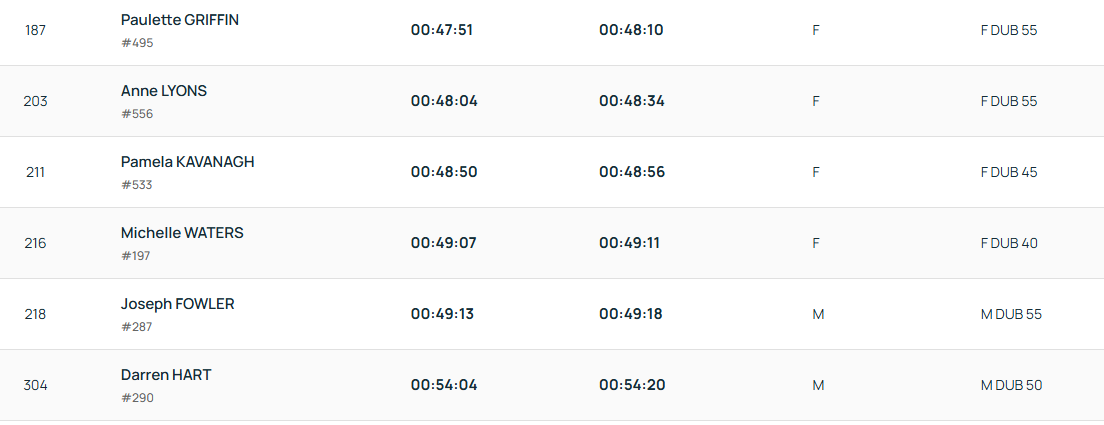Open Anne LYONS runner name
The height and width of the screenshot is (425, 1104).
[x=164, y=91]
